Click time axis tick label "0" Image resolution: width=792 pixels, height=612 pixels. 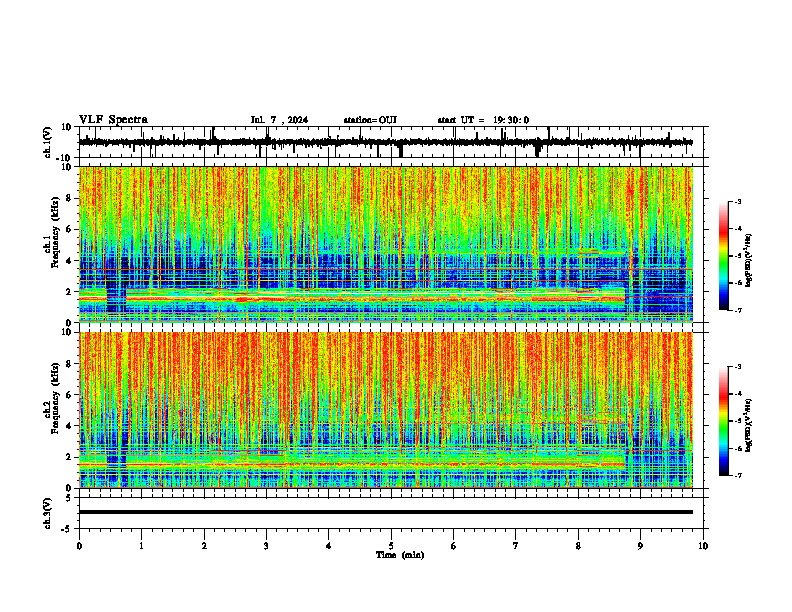point(79,546)
